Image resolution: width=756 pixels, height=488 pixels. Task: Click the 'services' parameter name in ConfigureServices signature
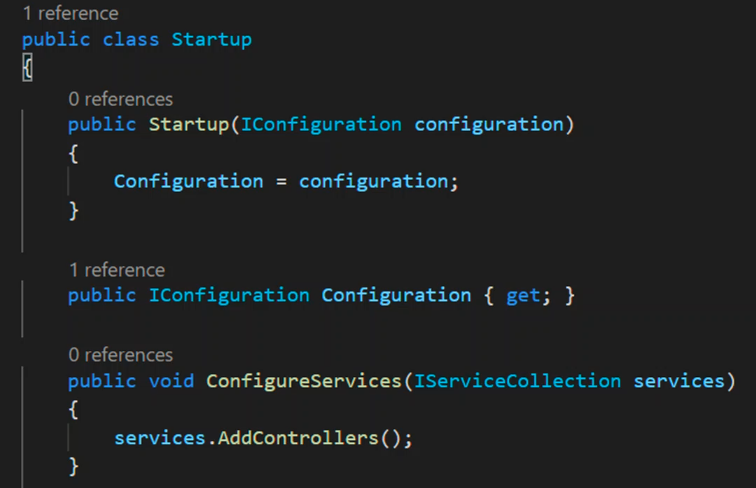pyautogui.click(x=679, y=381)
